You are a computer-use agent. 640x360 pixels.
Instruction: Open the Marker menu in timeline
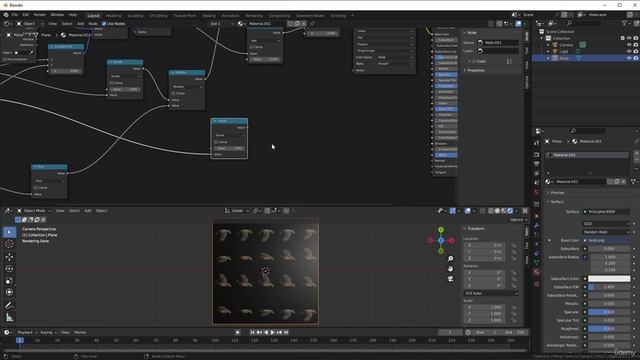click(80, 332)
